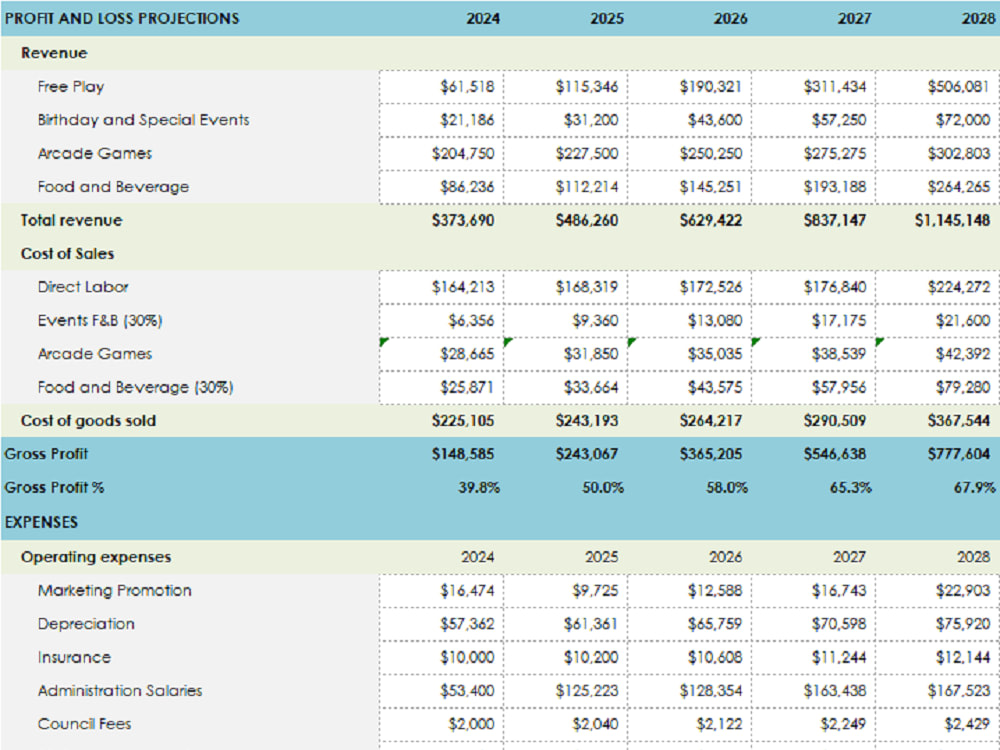Viewport: 1000px width, 750px height.
Task: Click the Administration Salaries row label
Action: [x=119, y=690]
